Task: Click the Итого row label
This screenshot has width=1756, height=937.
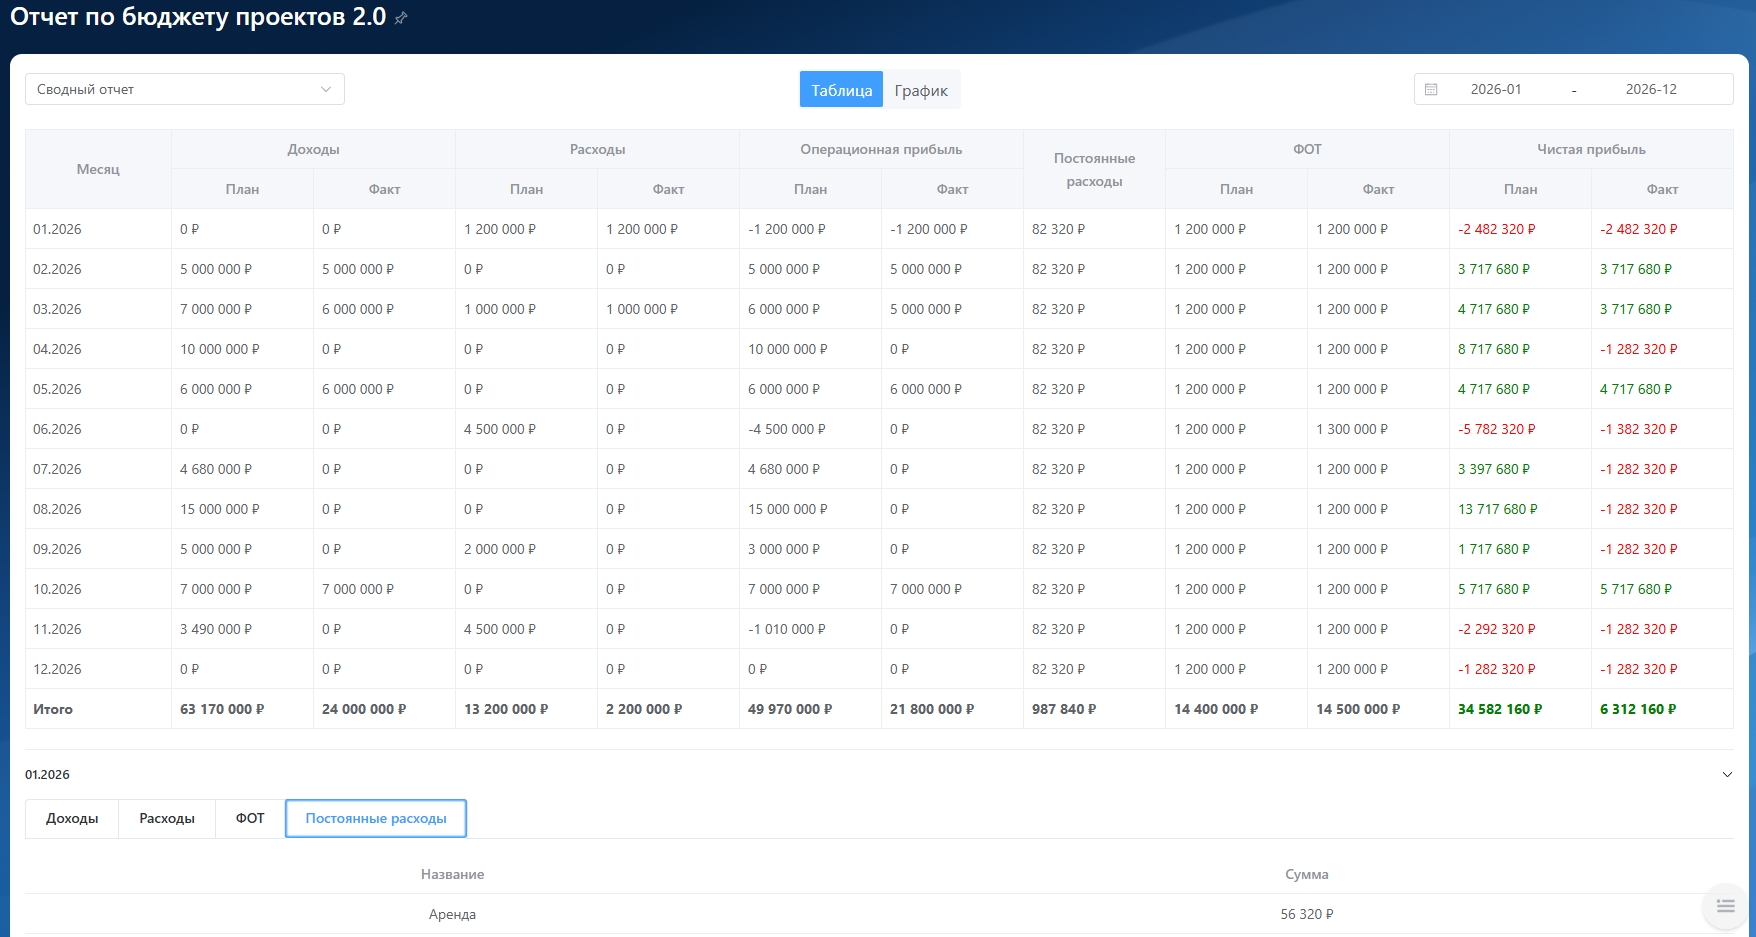Action: coord(53,709)
